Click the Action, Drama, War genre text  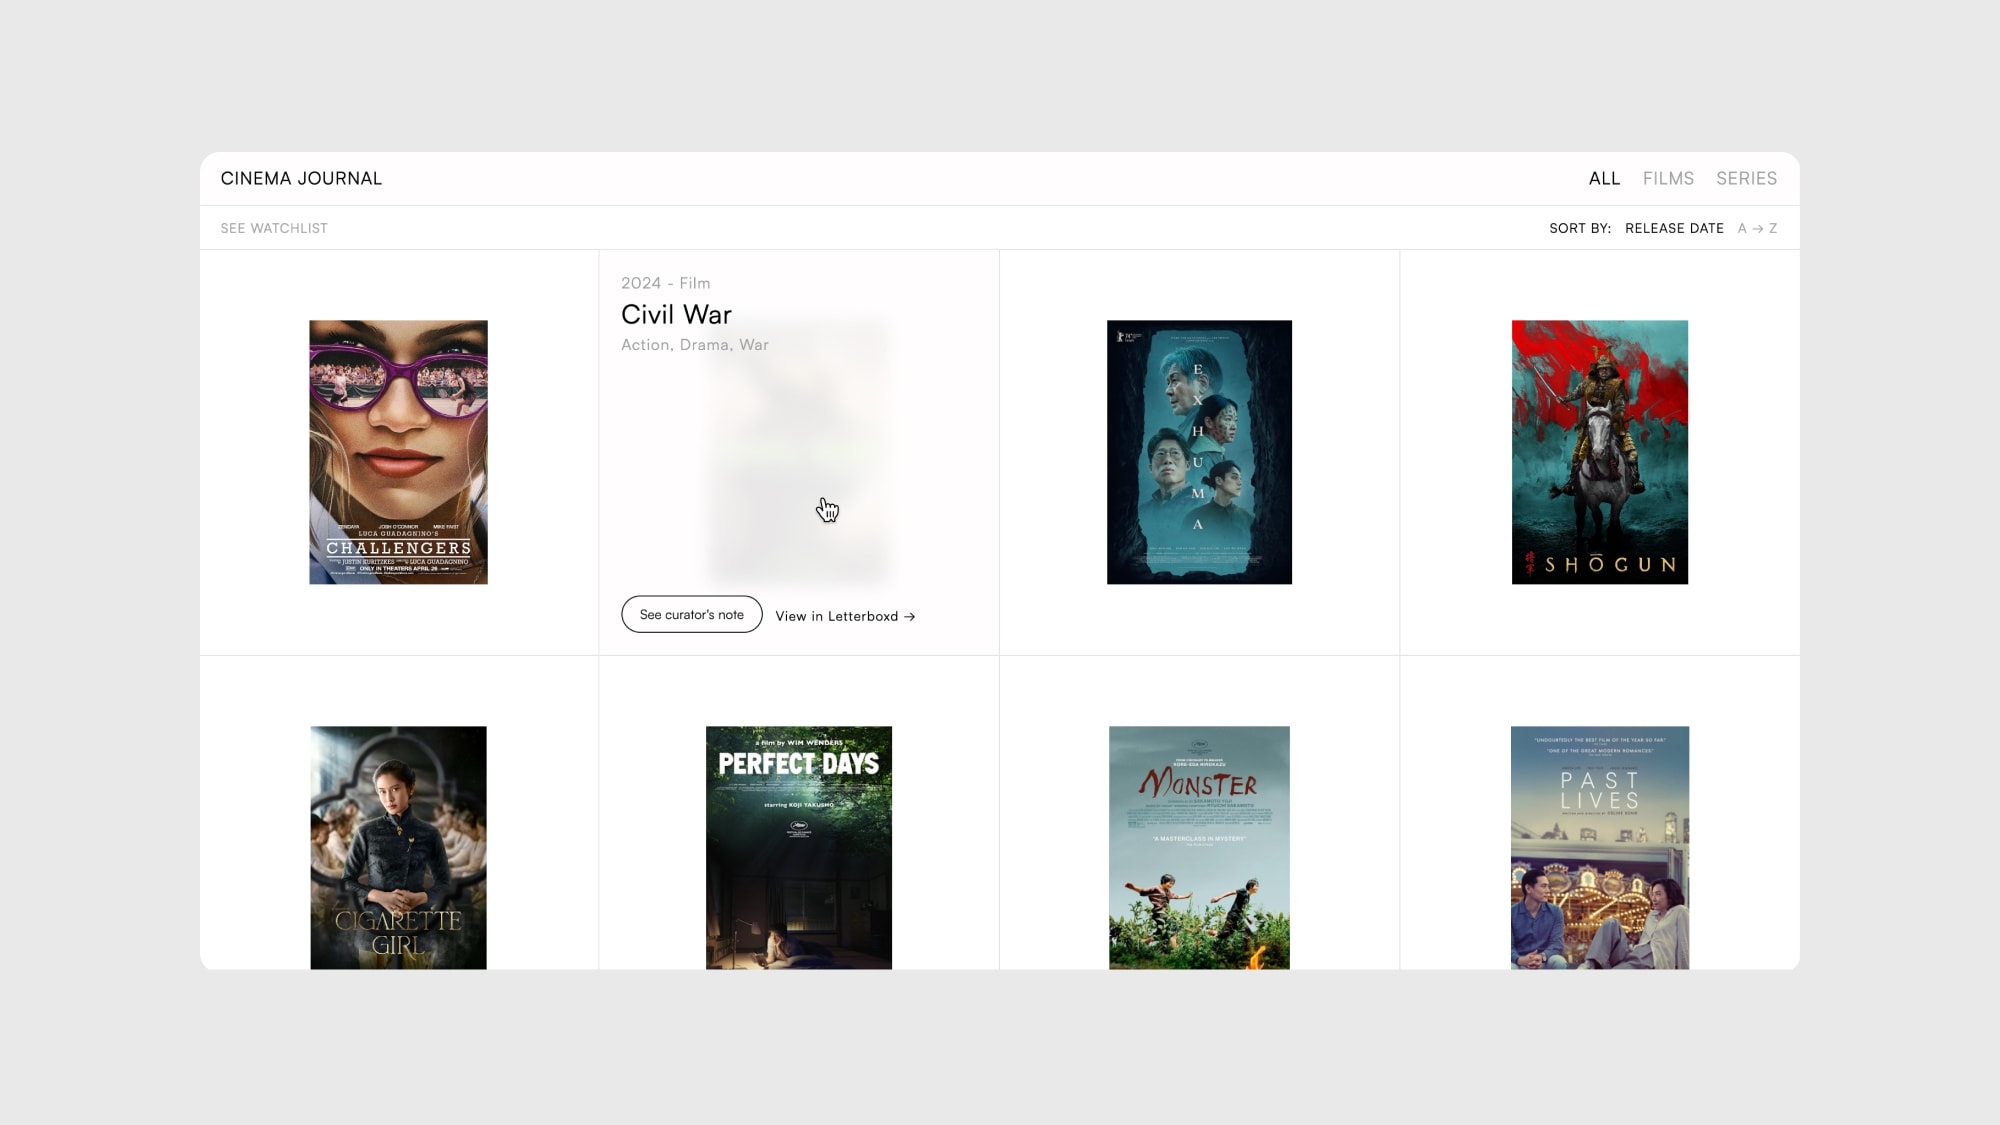(694, 344)
